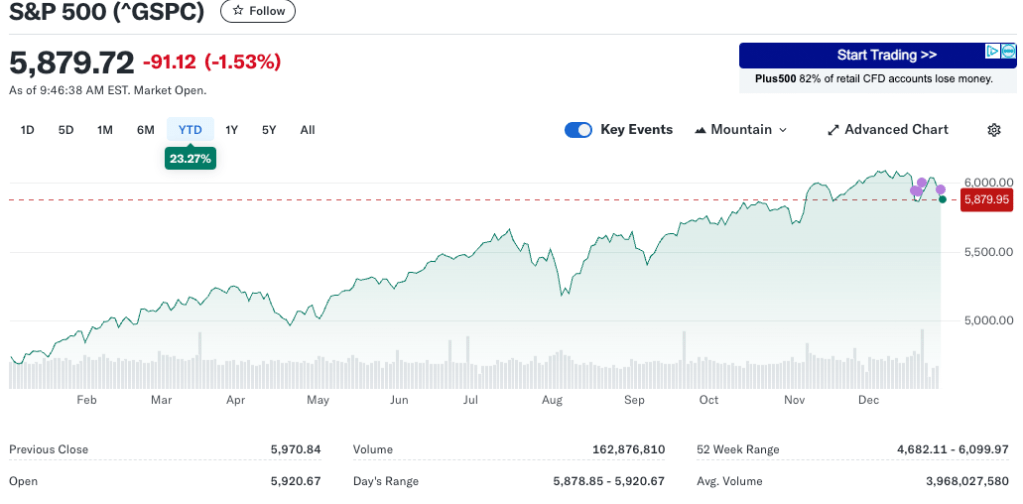The image size is (1023, 504).
Task: Select the 5D range tab
Action: (66, 130)
